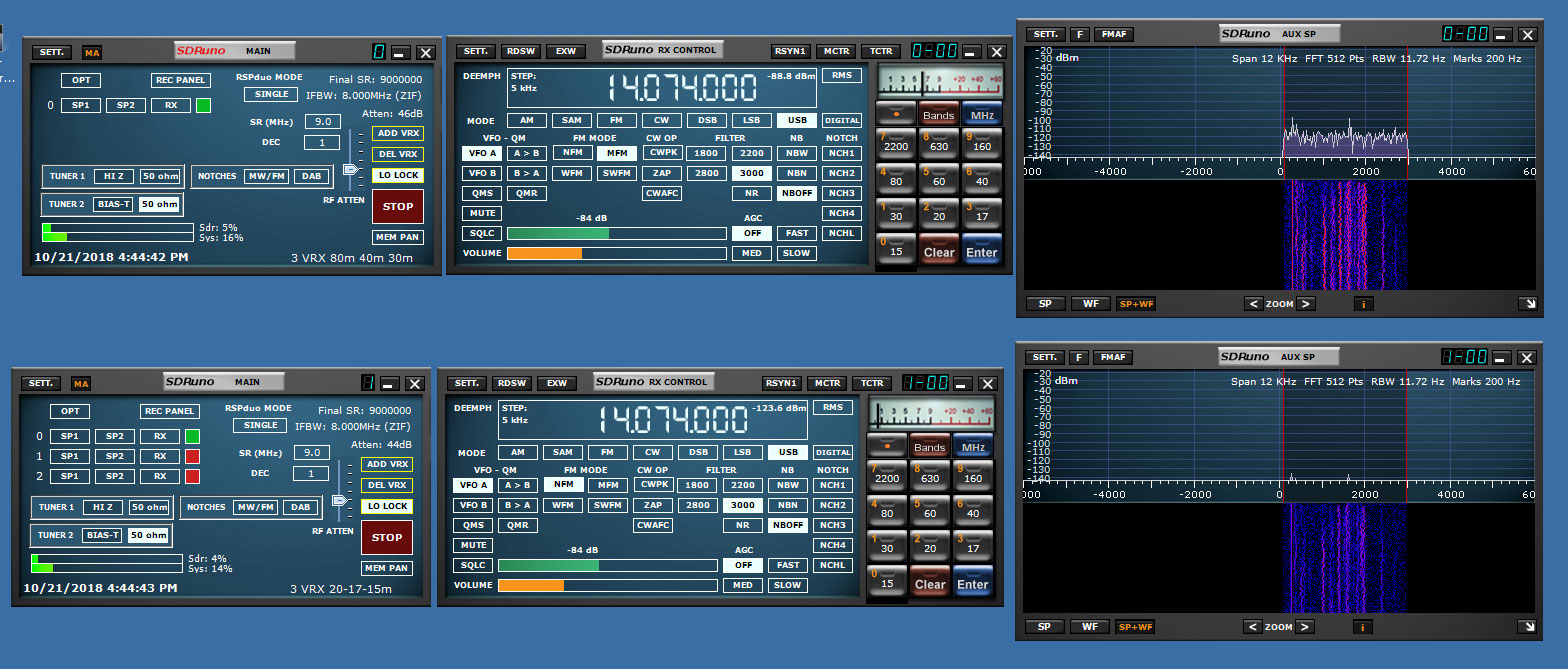The height and width of the screenshot is (669, 1568).
Task: Click MEM PAN in 20-17-15m Main window
Action: click(x=387, y=568)
